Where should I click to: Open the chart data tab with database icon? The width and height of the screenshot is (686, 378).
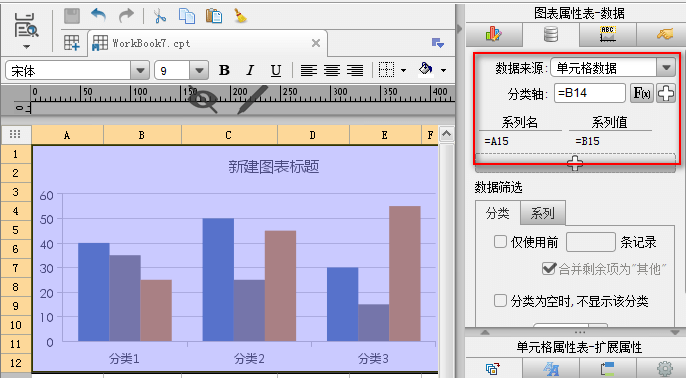[551, 34]
